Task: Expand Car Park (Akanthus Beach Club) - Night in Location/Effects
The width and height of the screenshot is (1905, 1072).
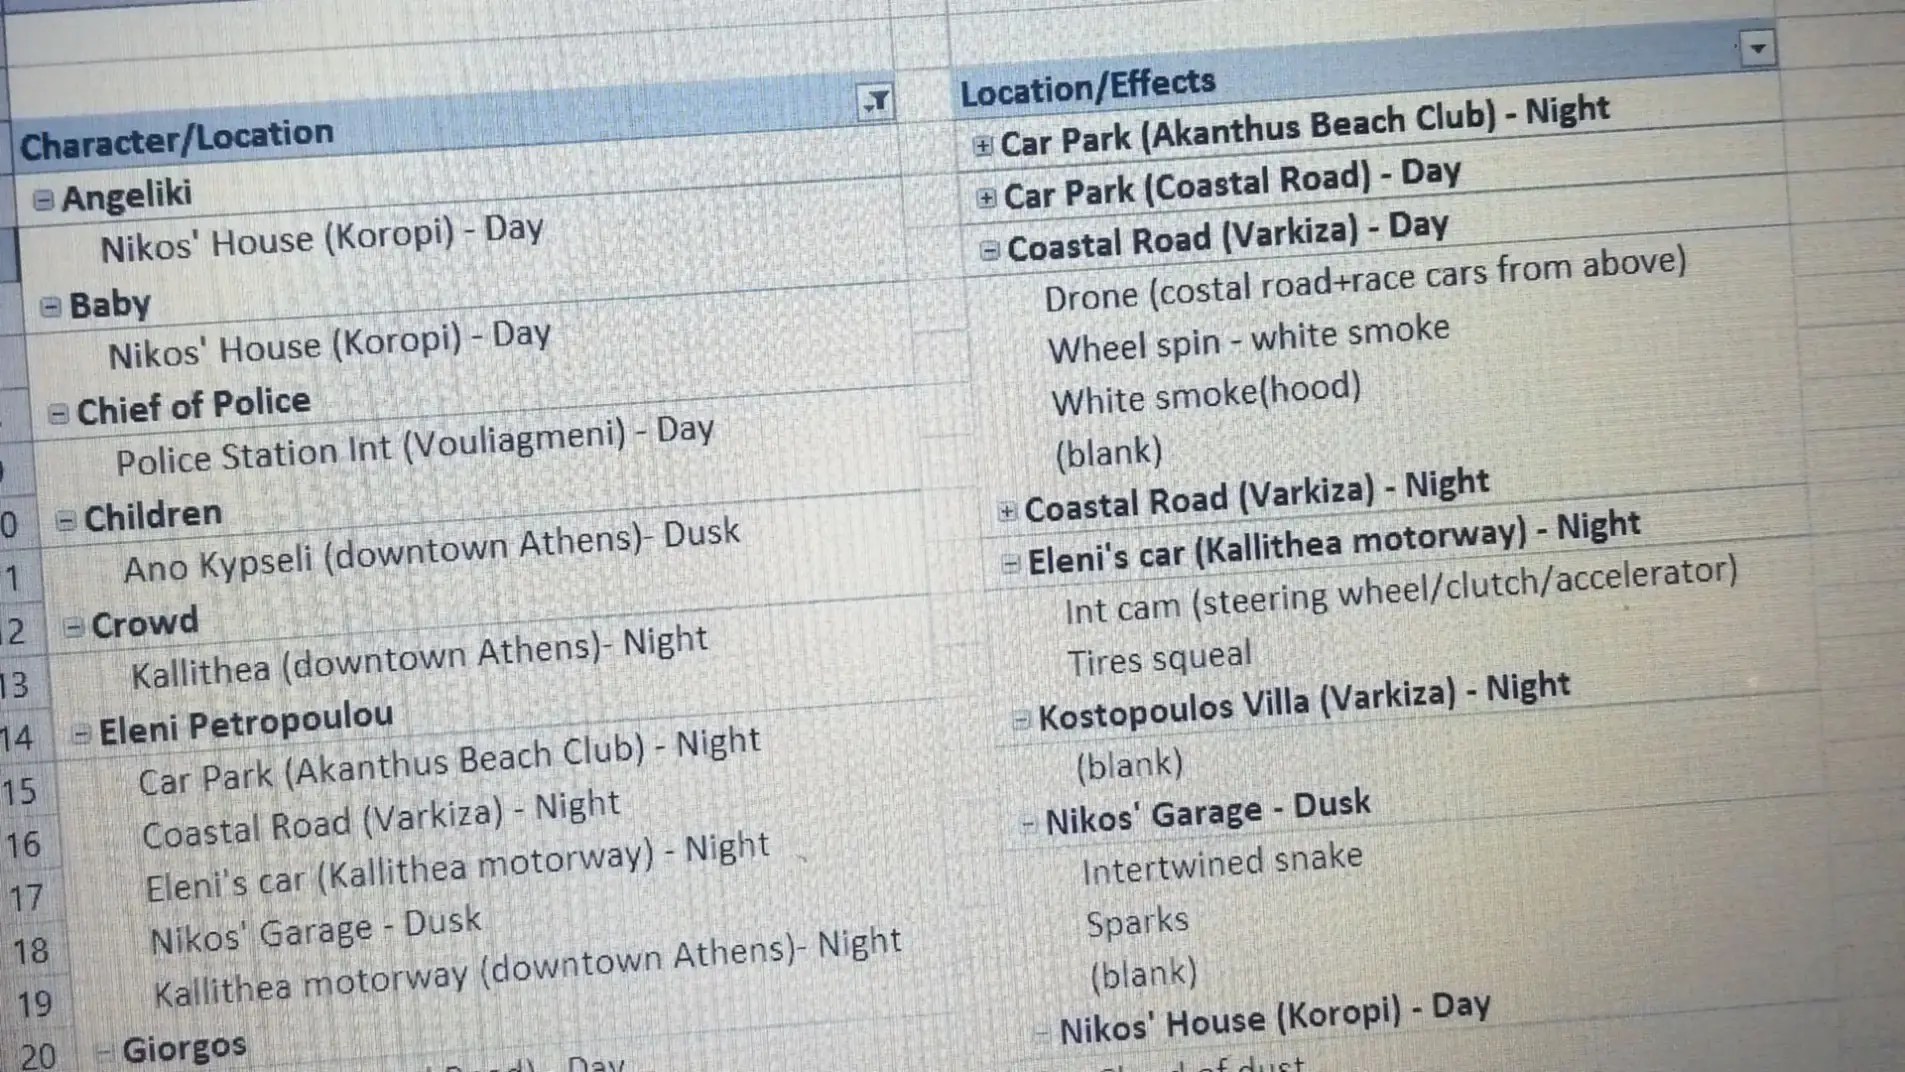Action: point(983,146)
